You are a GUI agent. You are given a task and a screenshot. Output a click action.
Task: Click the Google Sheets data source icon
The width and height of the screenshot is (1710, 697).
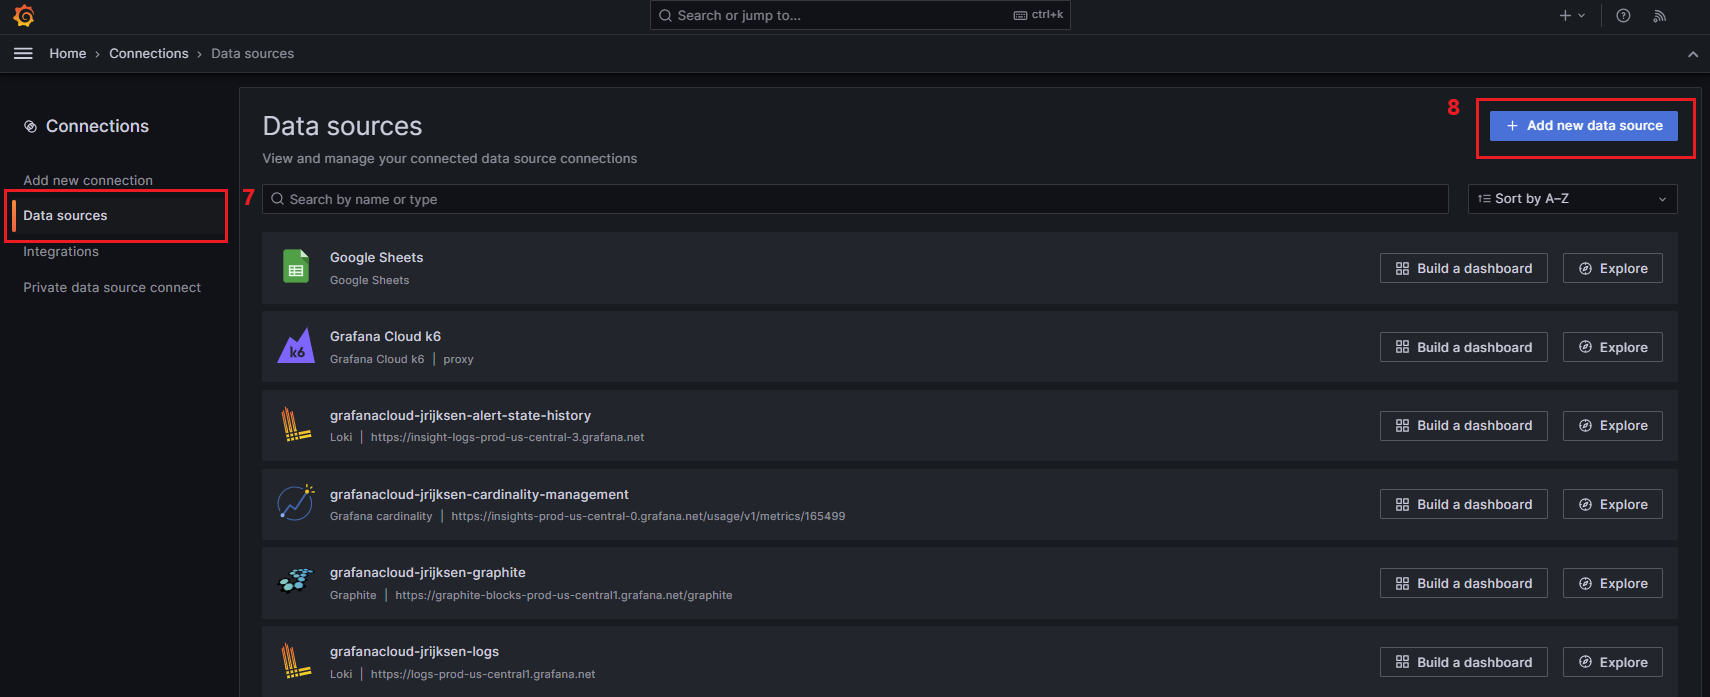click(296, 267)
